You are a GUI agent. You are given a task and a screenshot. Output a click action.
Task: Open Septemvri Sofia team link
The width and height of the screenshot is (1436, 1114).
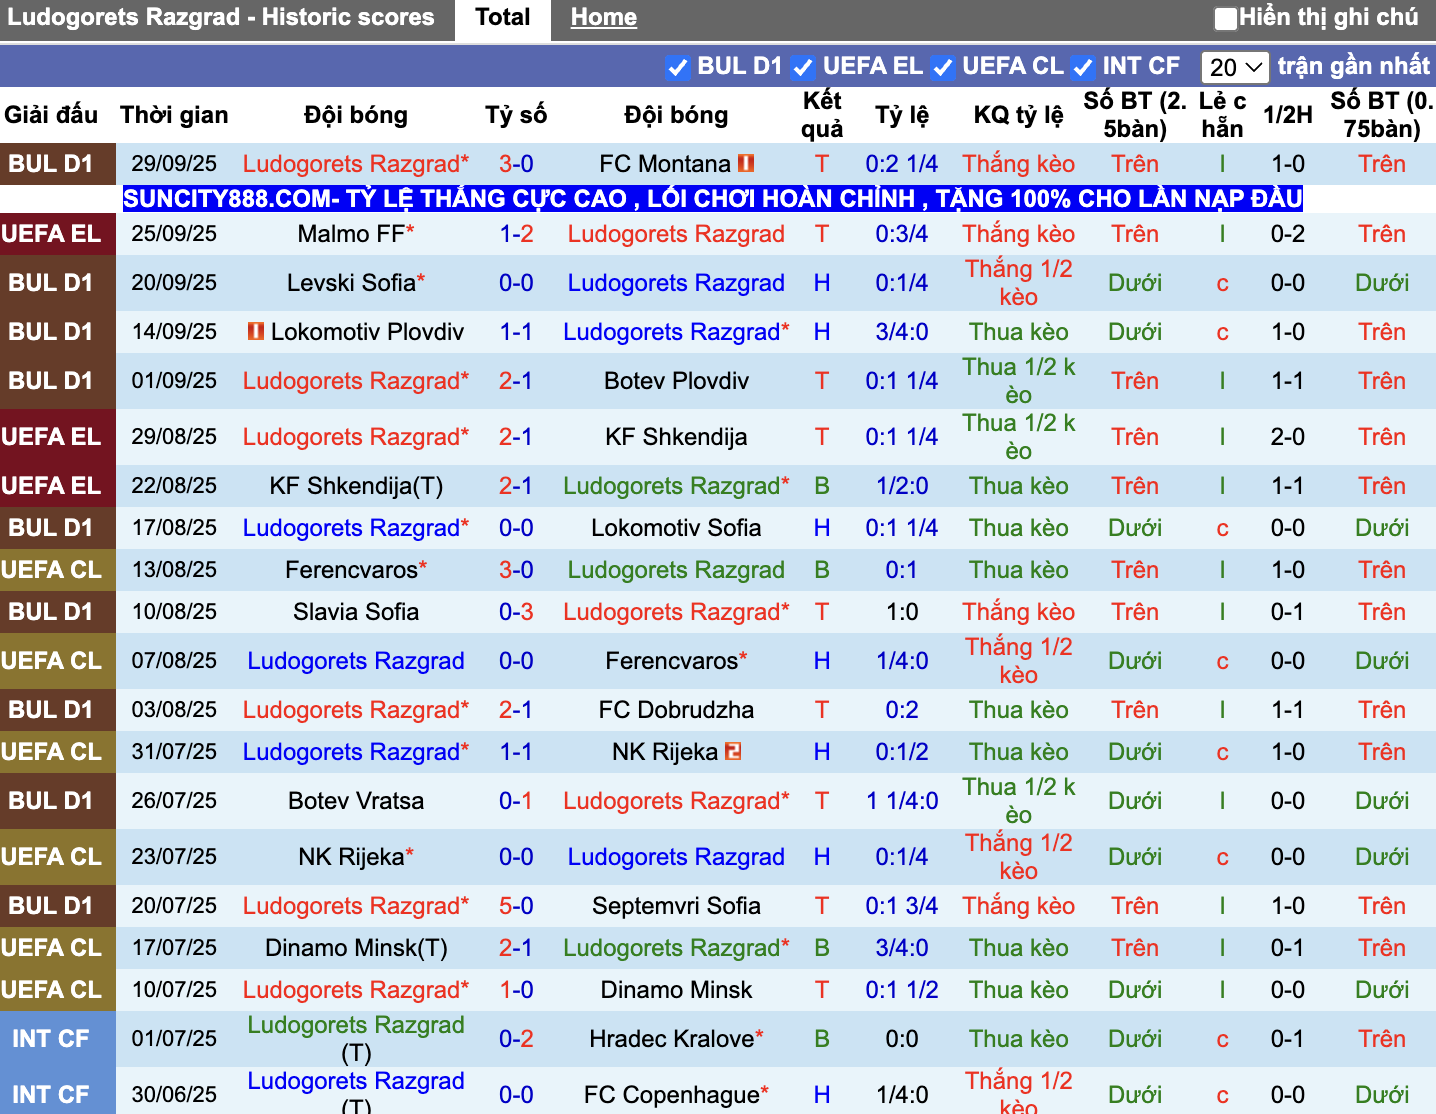pos(676,905)
